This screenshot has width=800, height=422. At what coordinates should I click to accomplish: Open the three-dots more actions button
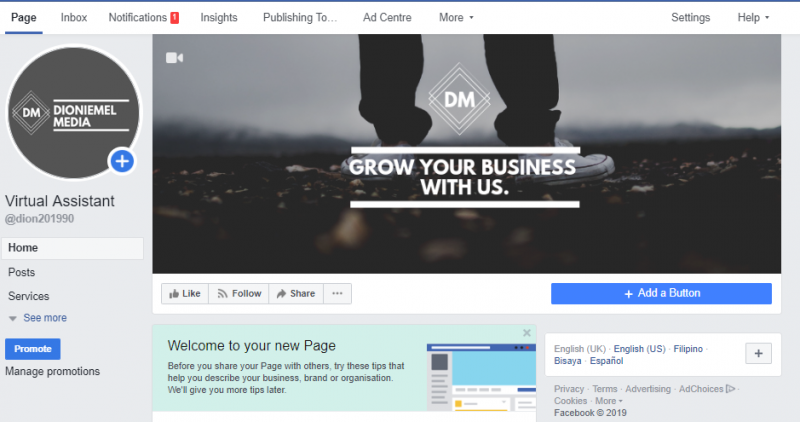coord(337,293)
